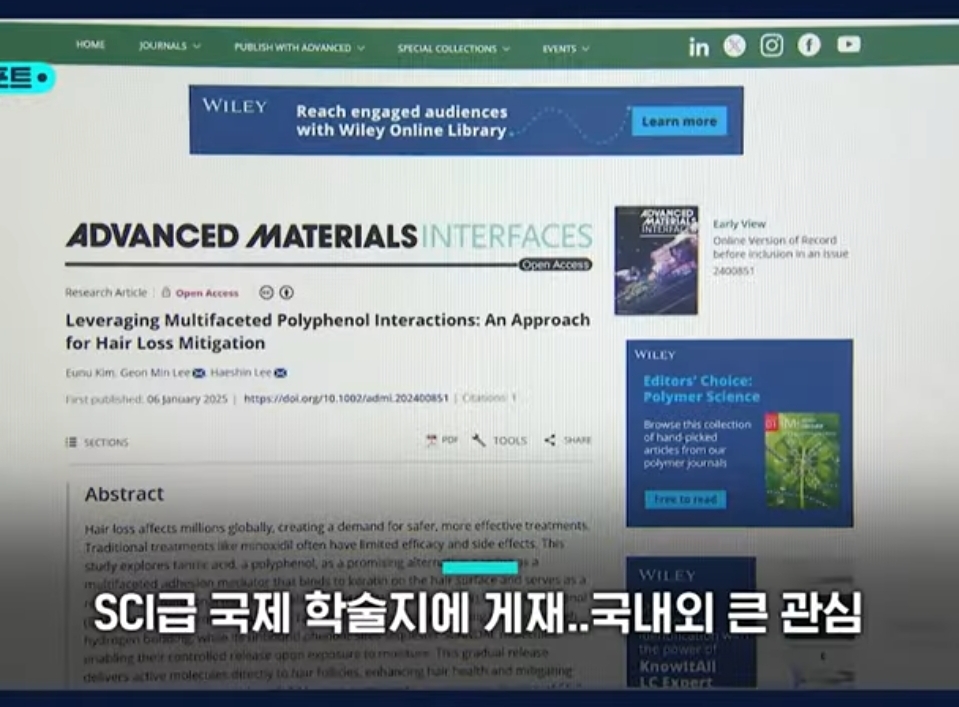Screen dimensions: 959x707
Task: Open the journal cover thumbnail
Action: [656, 261]
